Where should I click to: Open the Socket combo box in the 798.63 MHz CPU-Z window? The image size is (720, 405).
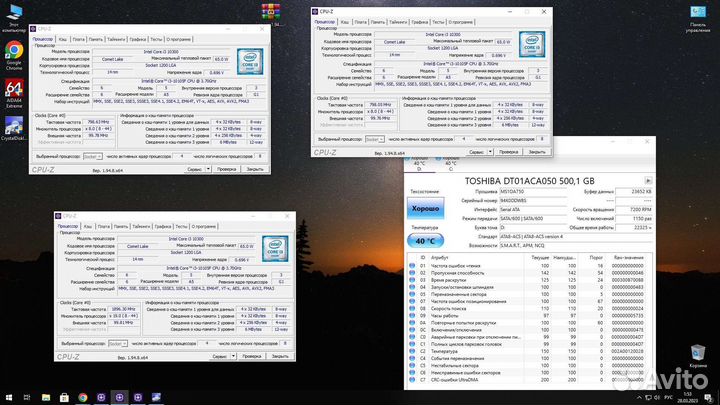tap(92, 156)
